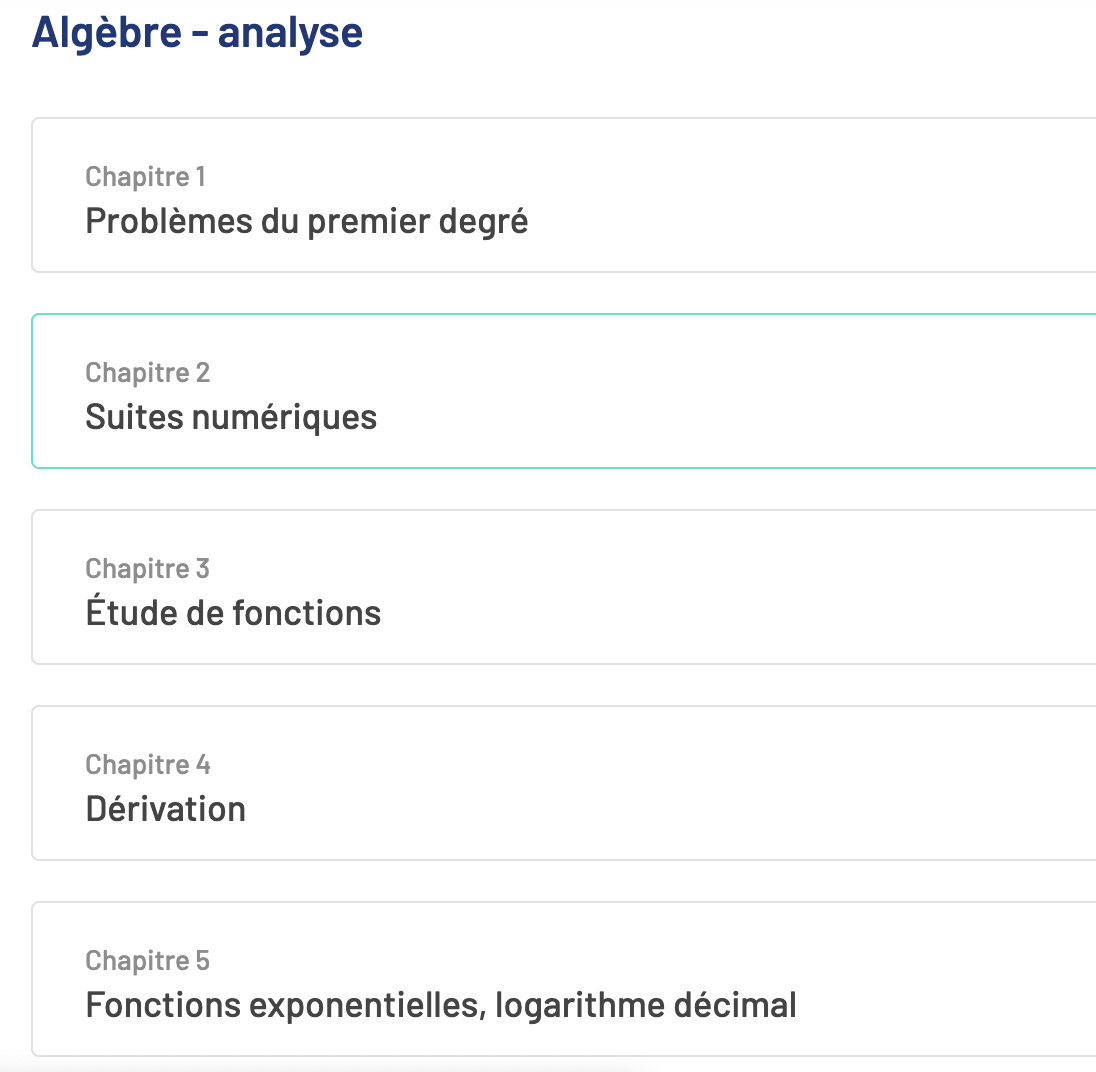Click the 'Chapitre 5' label text

point(147,961)
